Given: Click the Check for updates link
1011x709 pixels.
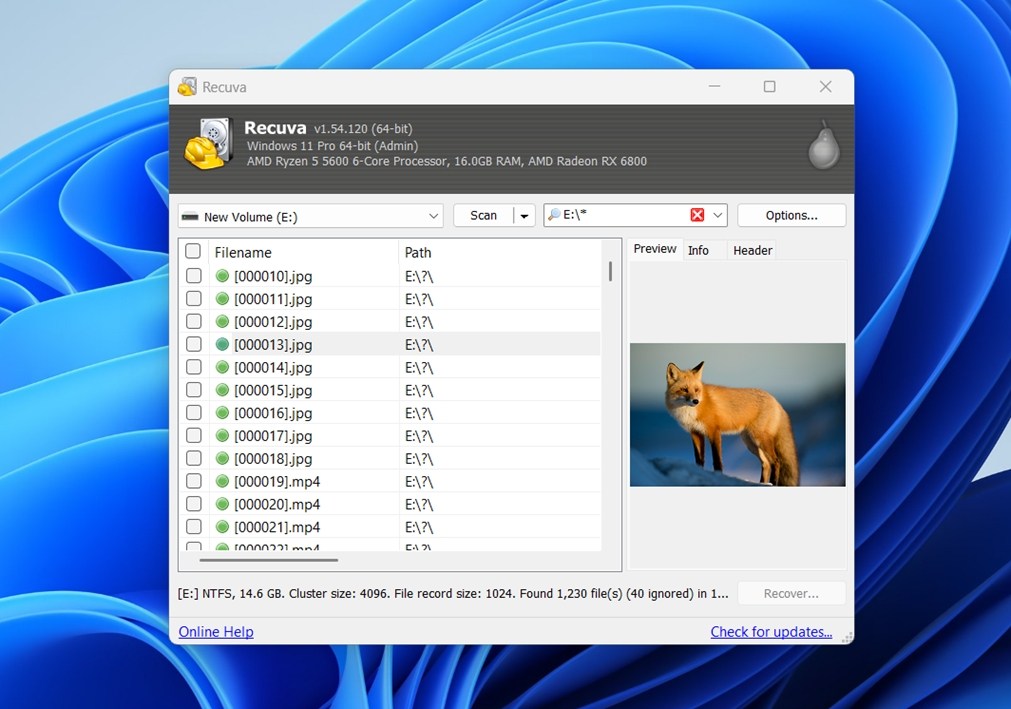Looking at the screenshot, I should click(x=771, y=631).
